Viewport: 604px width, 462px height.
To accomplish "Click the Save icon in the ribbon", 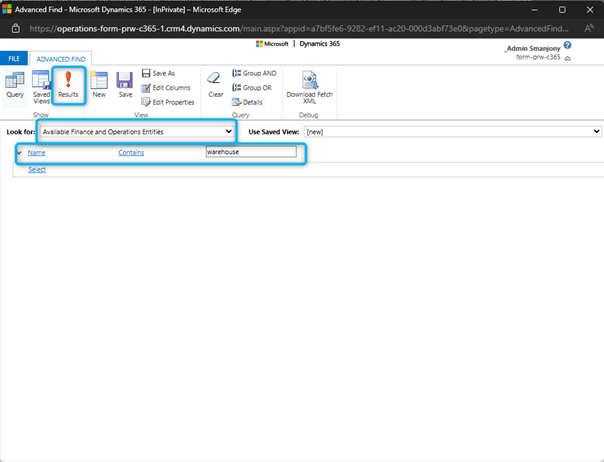I will (x=124, y=85).
